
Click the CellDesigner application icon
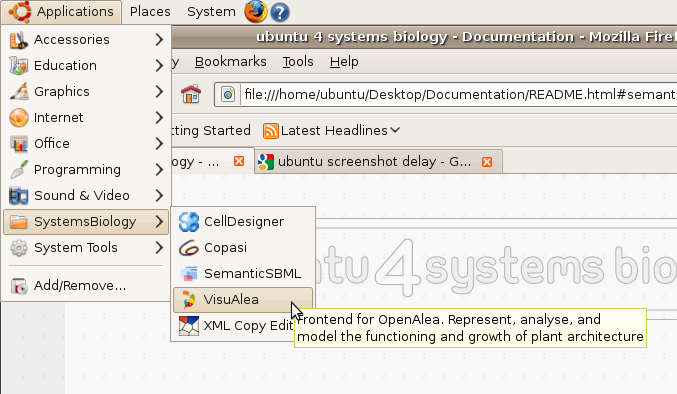click(189, 222)
